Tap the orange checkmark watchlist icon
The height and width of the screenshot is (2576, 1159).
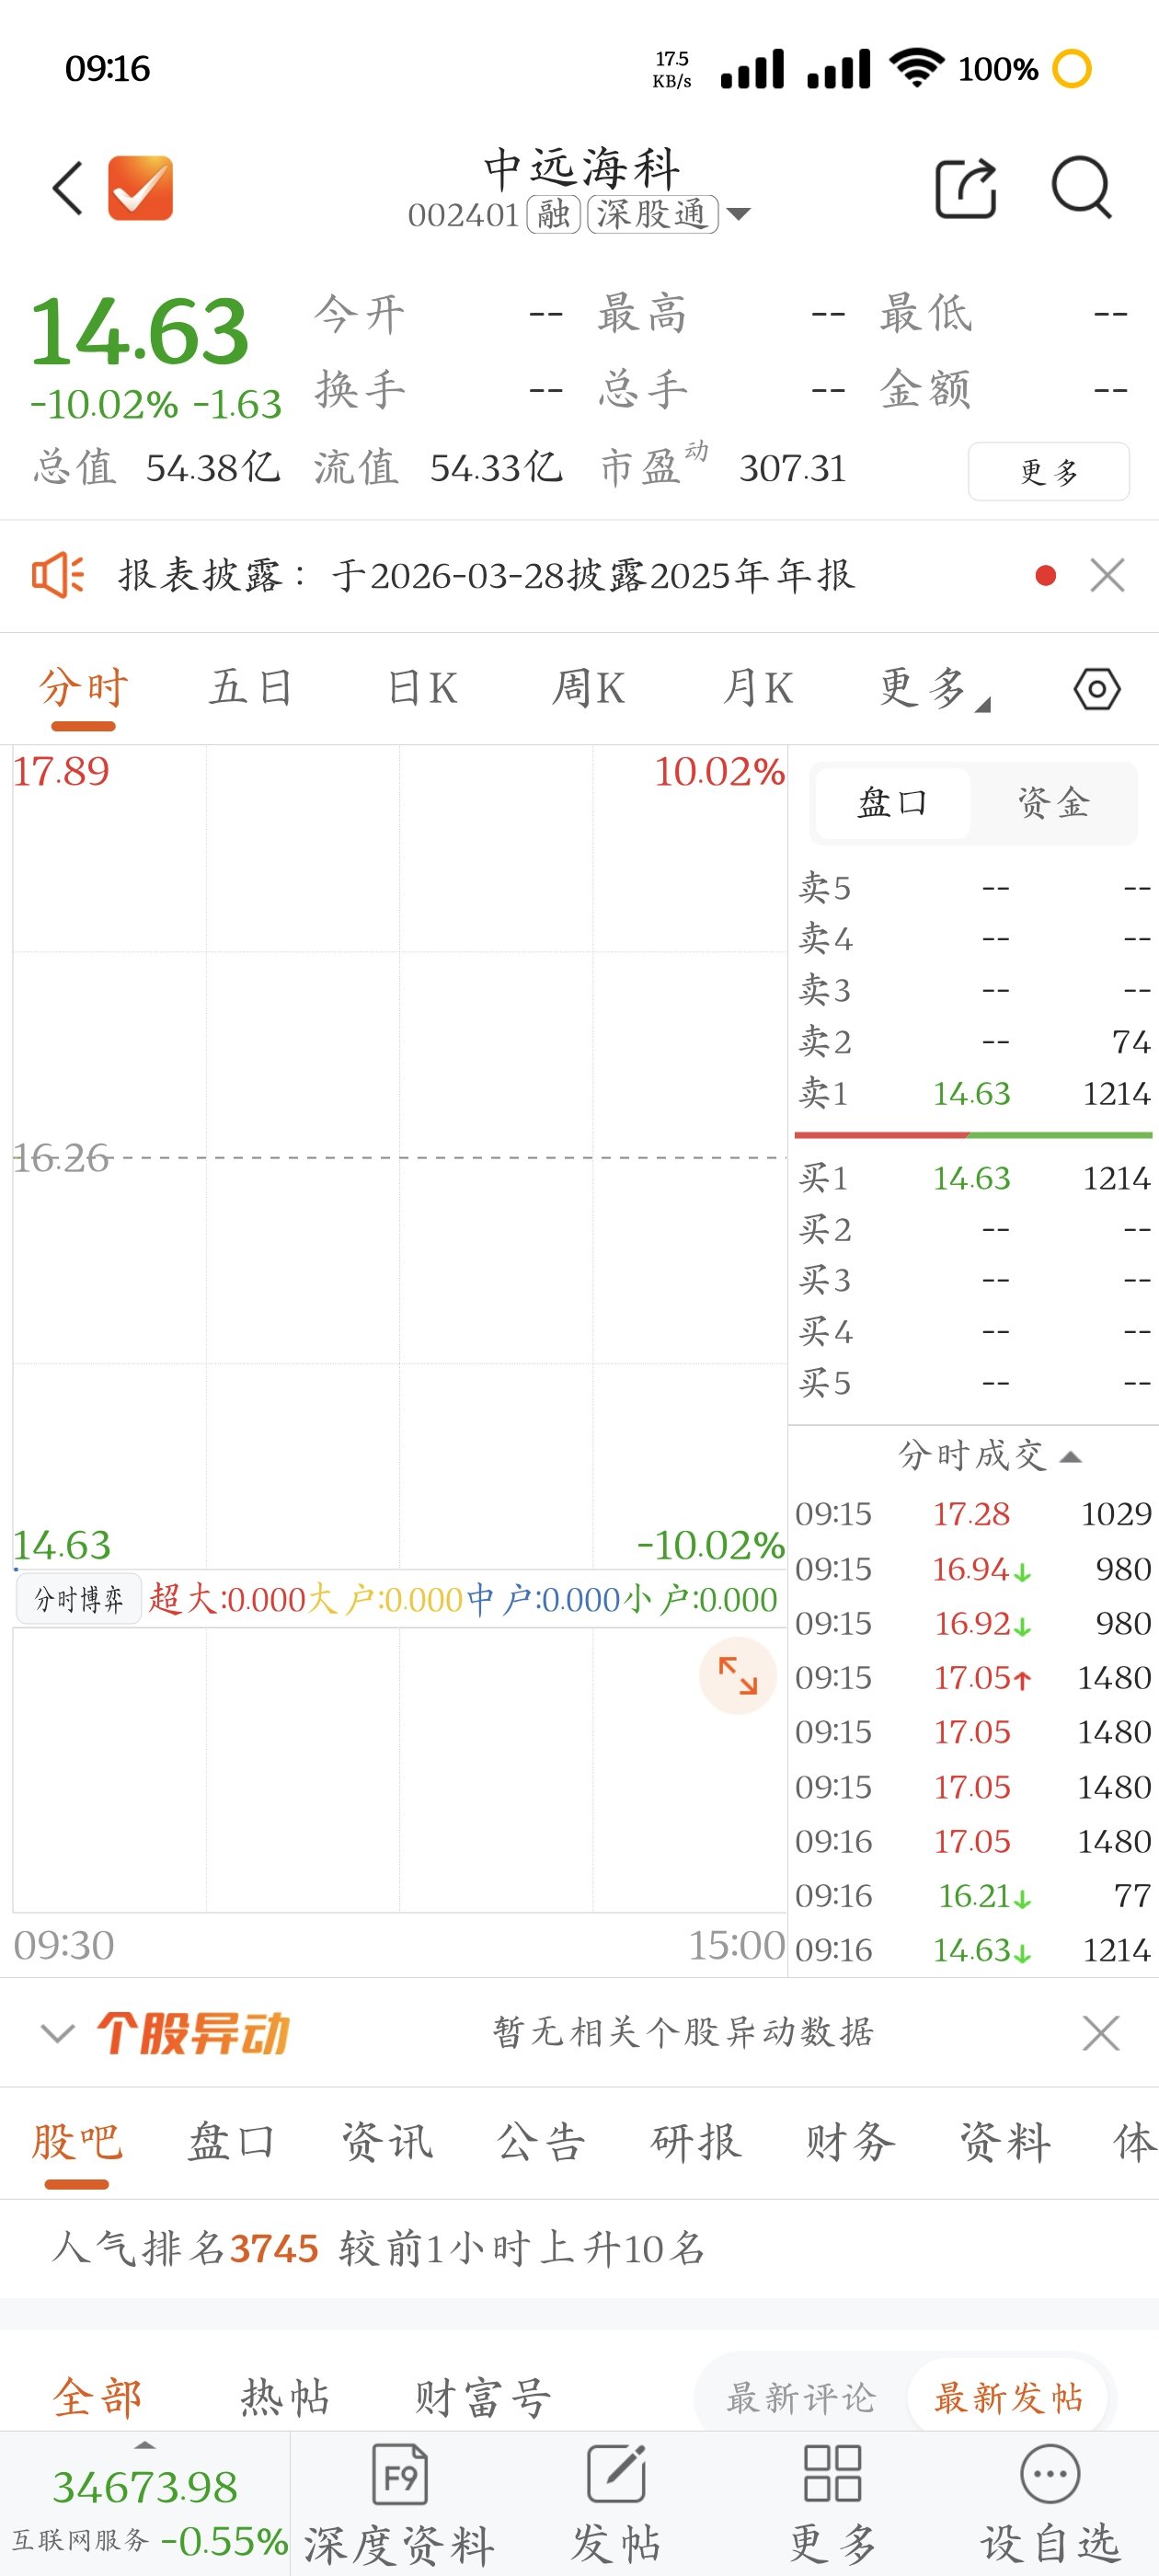(x=140, y=188)
